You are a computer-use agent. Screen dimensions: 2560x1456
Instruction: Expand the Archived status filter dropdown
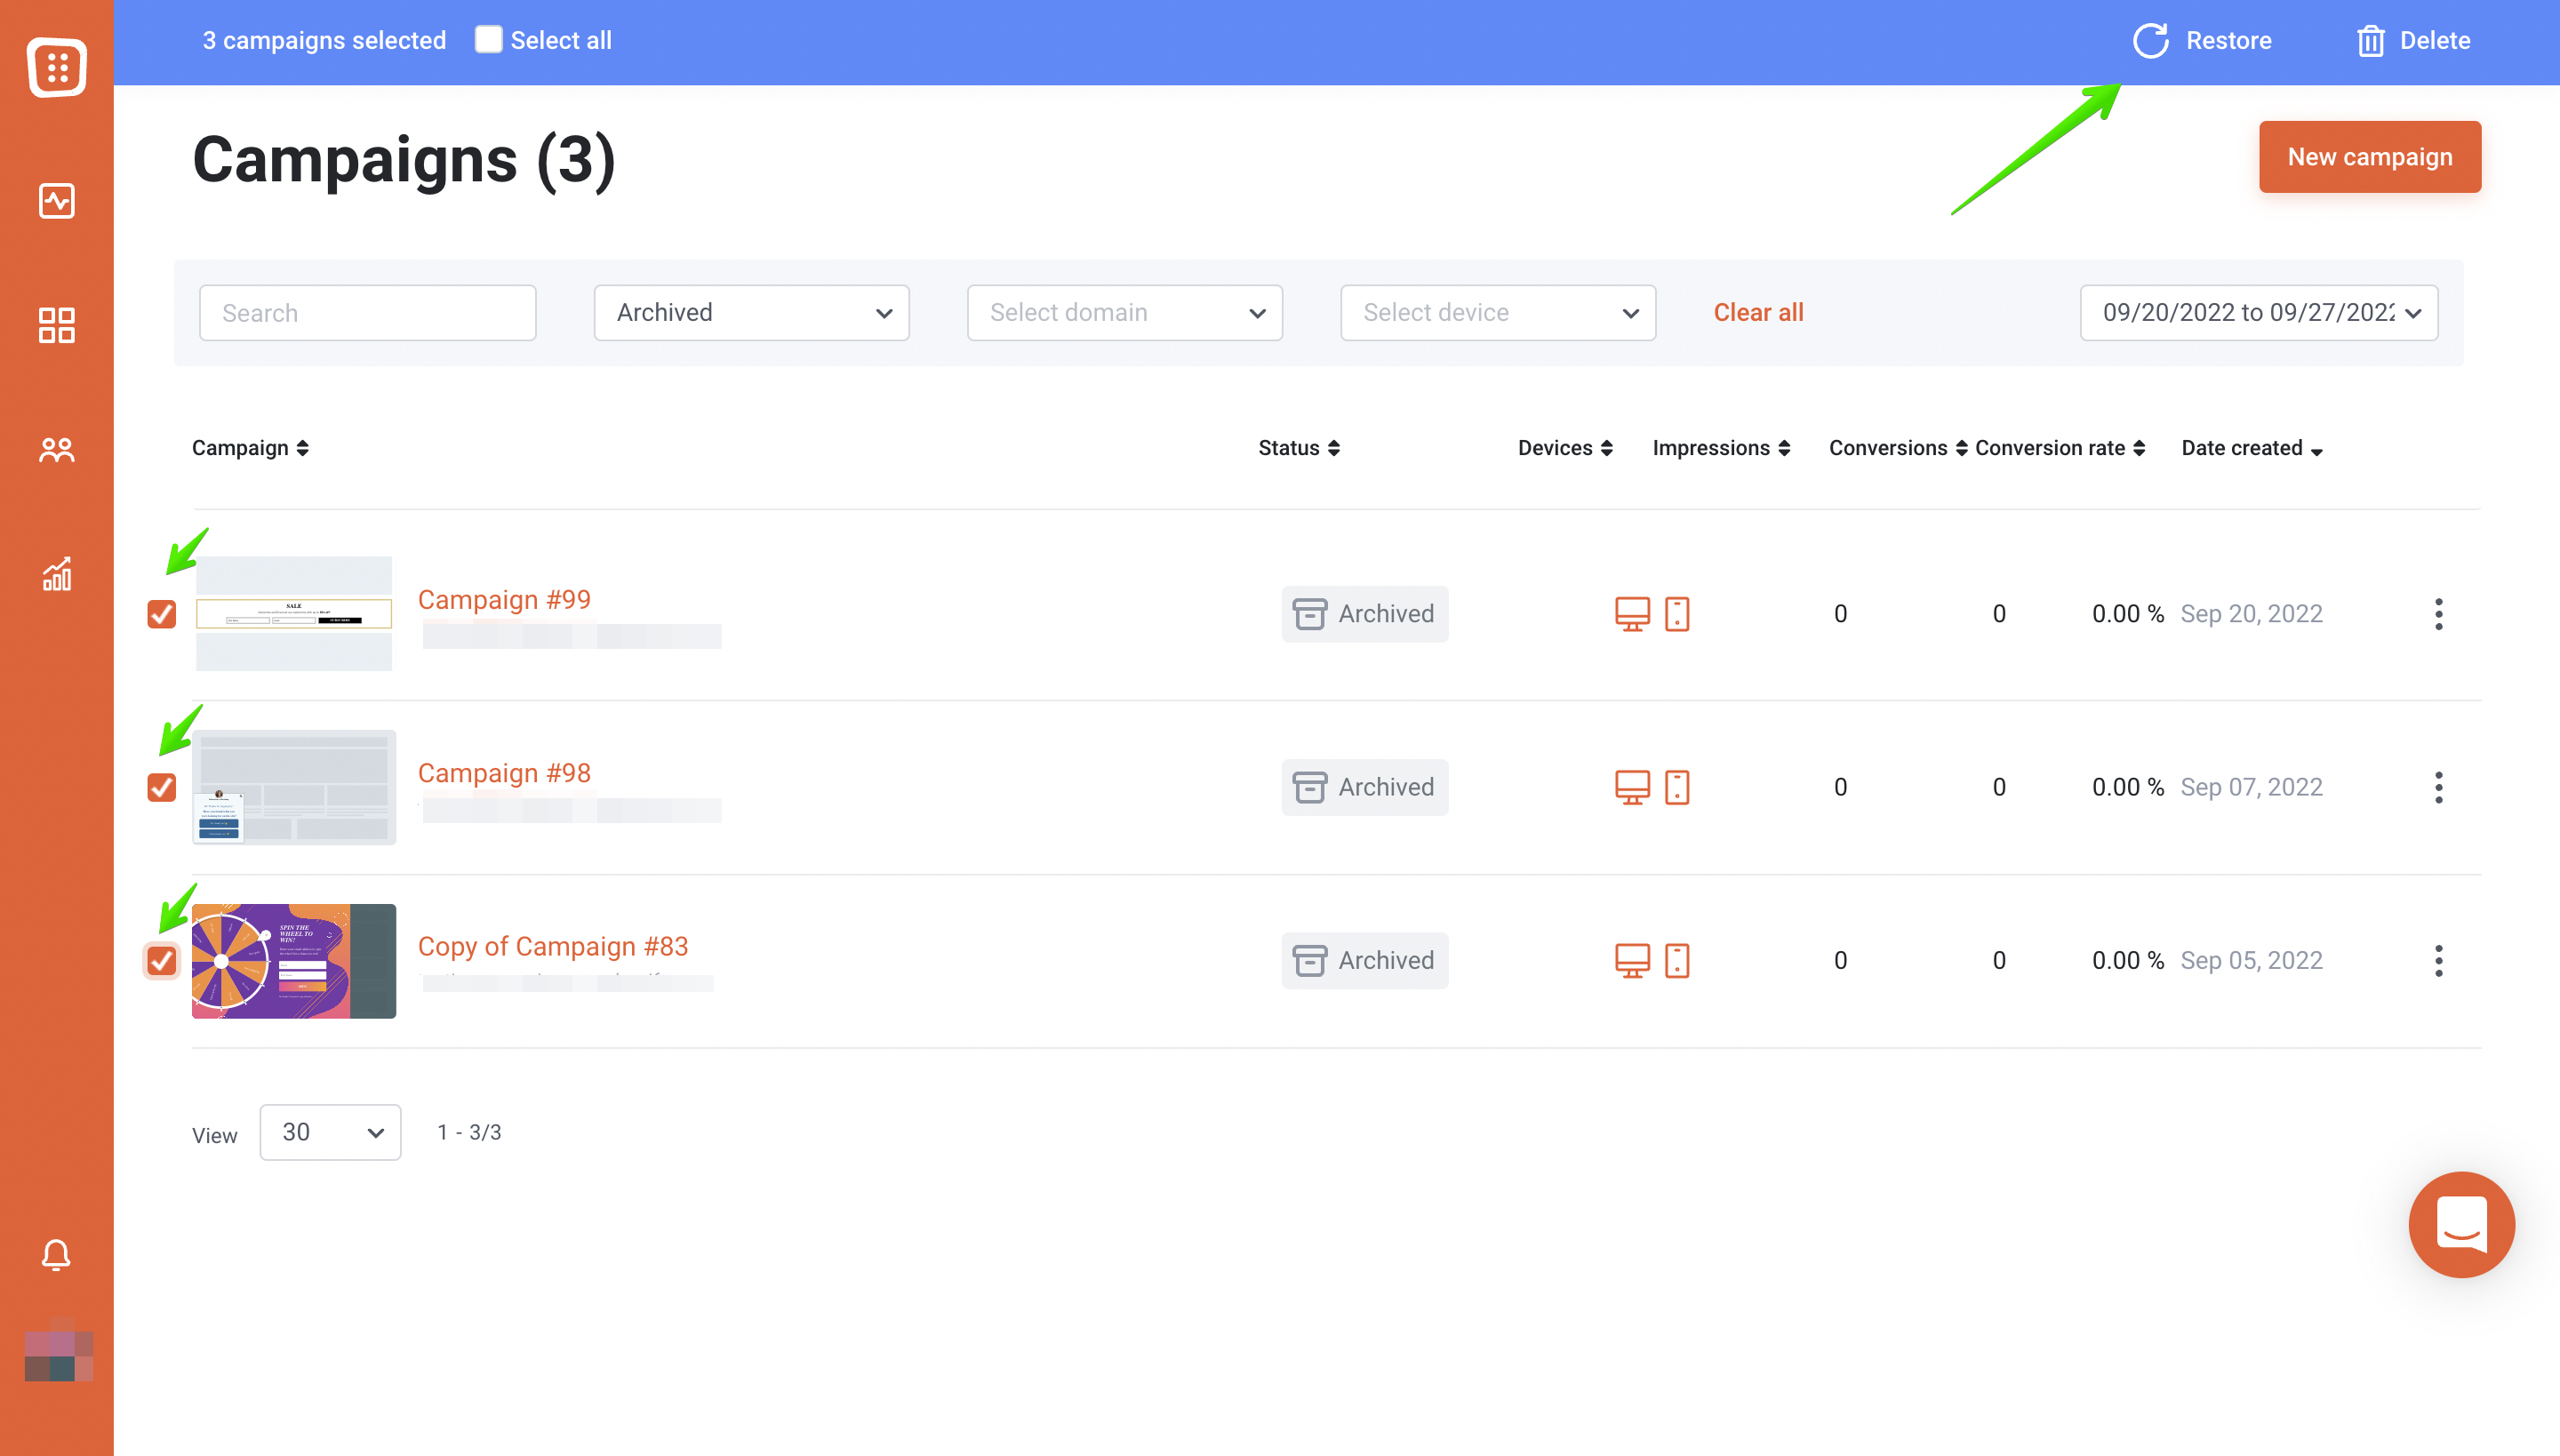click(751, 313)
